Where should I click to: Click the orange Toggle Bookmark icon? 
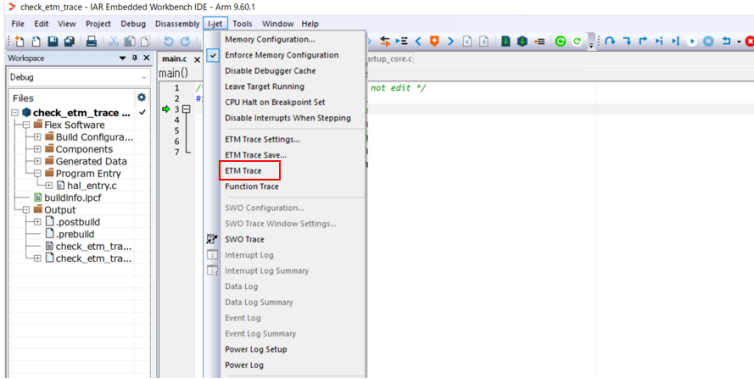pos(434,41)
